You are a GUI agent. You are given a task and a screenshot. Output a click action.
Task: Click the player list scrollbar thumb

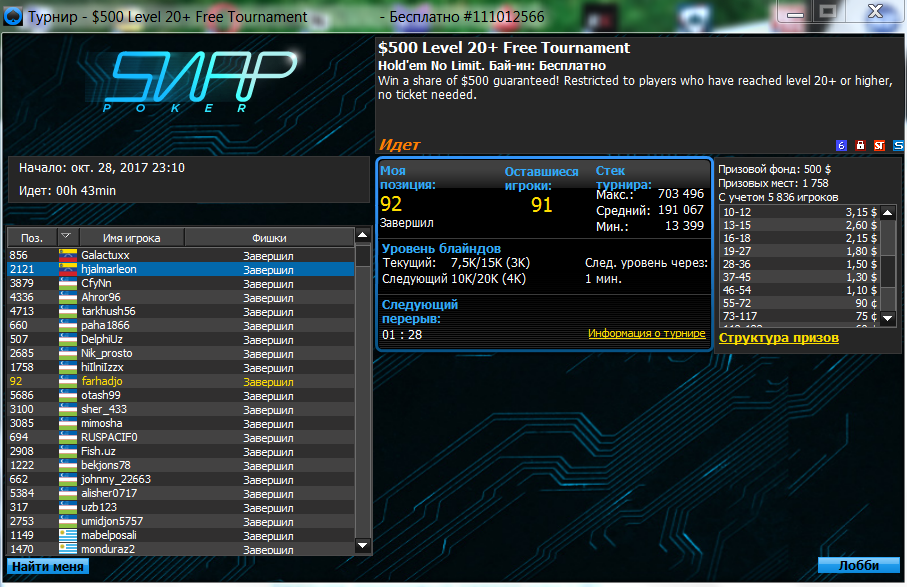(x=363, y=255)
